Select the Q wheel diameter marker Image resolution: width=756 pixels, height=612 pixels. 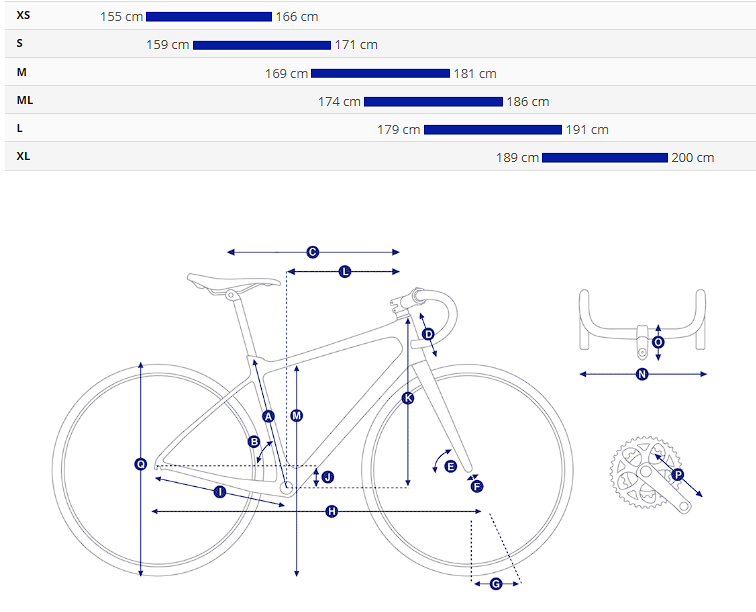coord(141,464)
